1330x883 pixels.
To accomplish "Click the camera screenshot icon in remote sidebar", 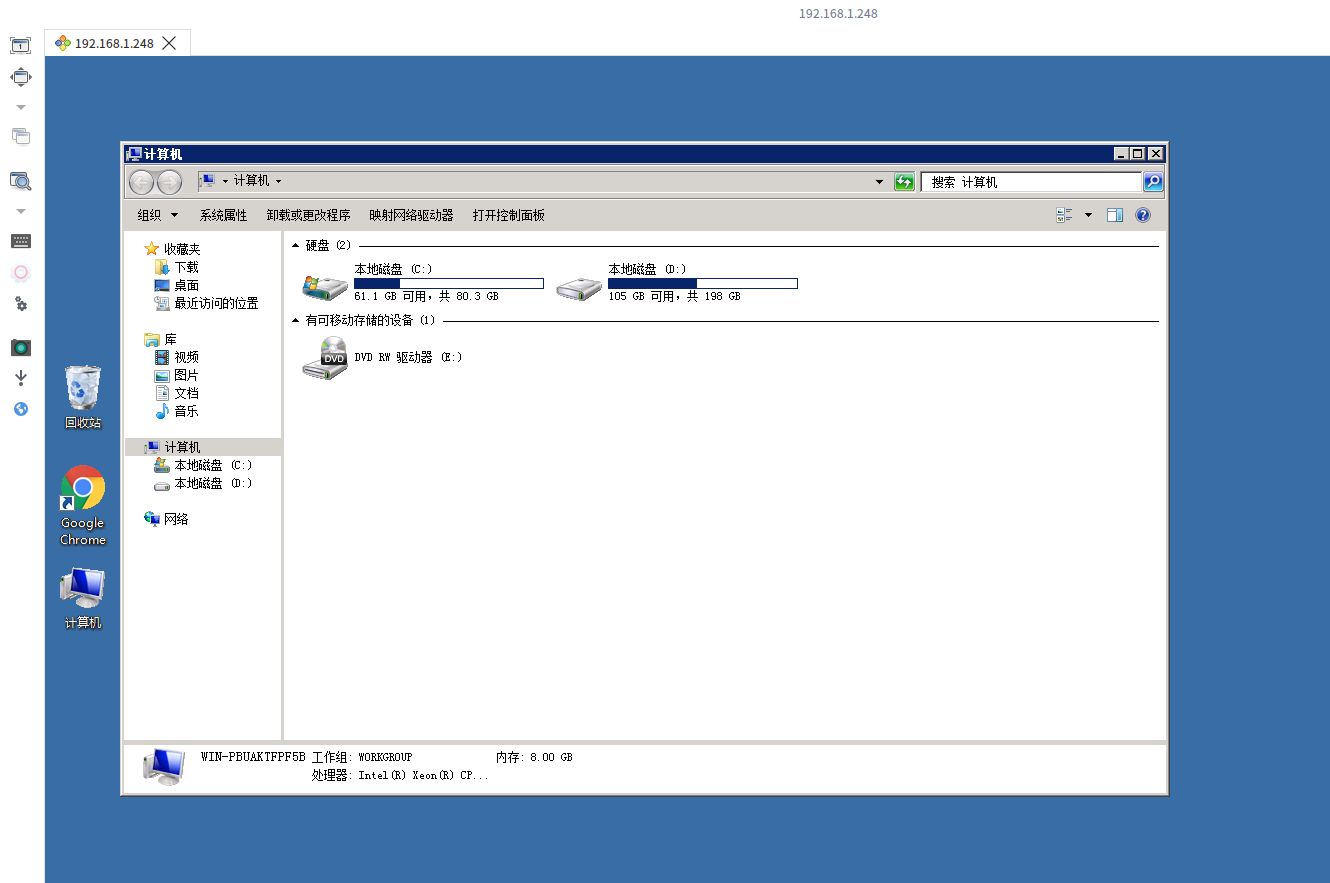I will 21,347.
